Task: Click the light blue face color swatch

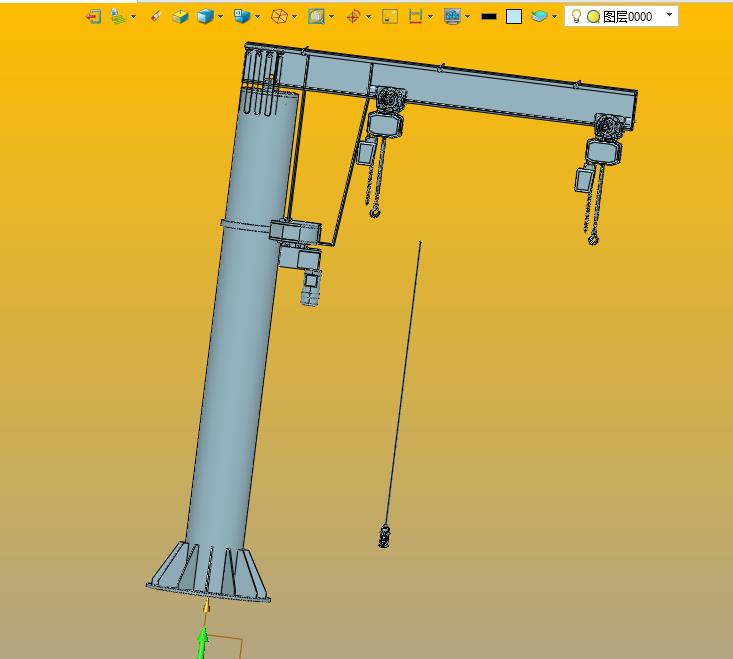Action: click(514, 17)
